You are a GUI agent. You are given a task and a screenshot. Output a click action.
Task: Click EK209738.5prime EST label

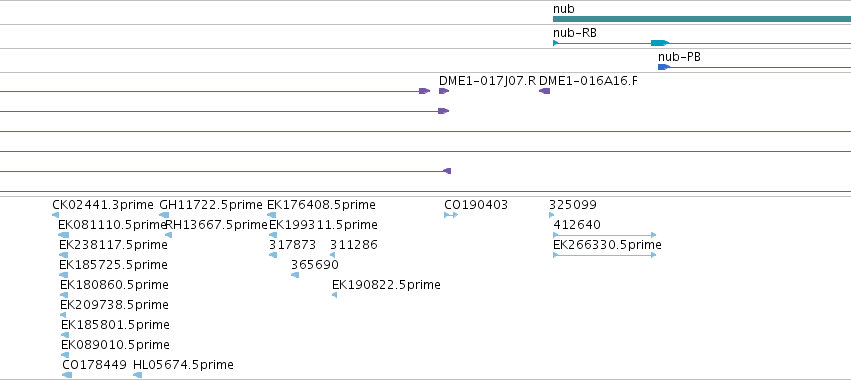coord(115,305)
